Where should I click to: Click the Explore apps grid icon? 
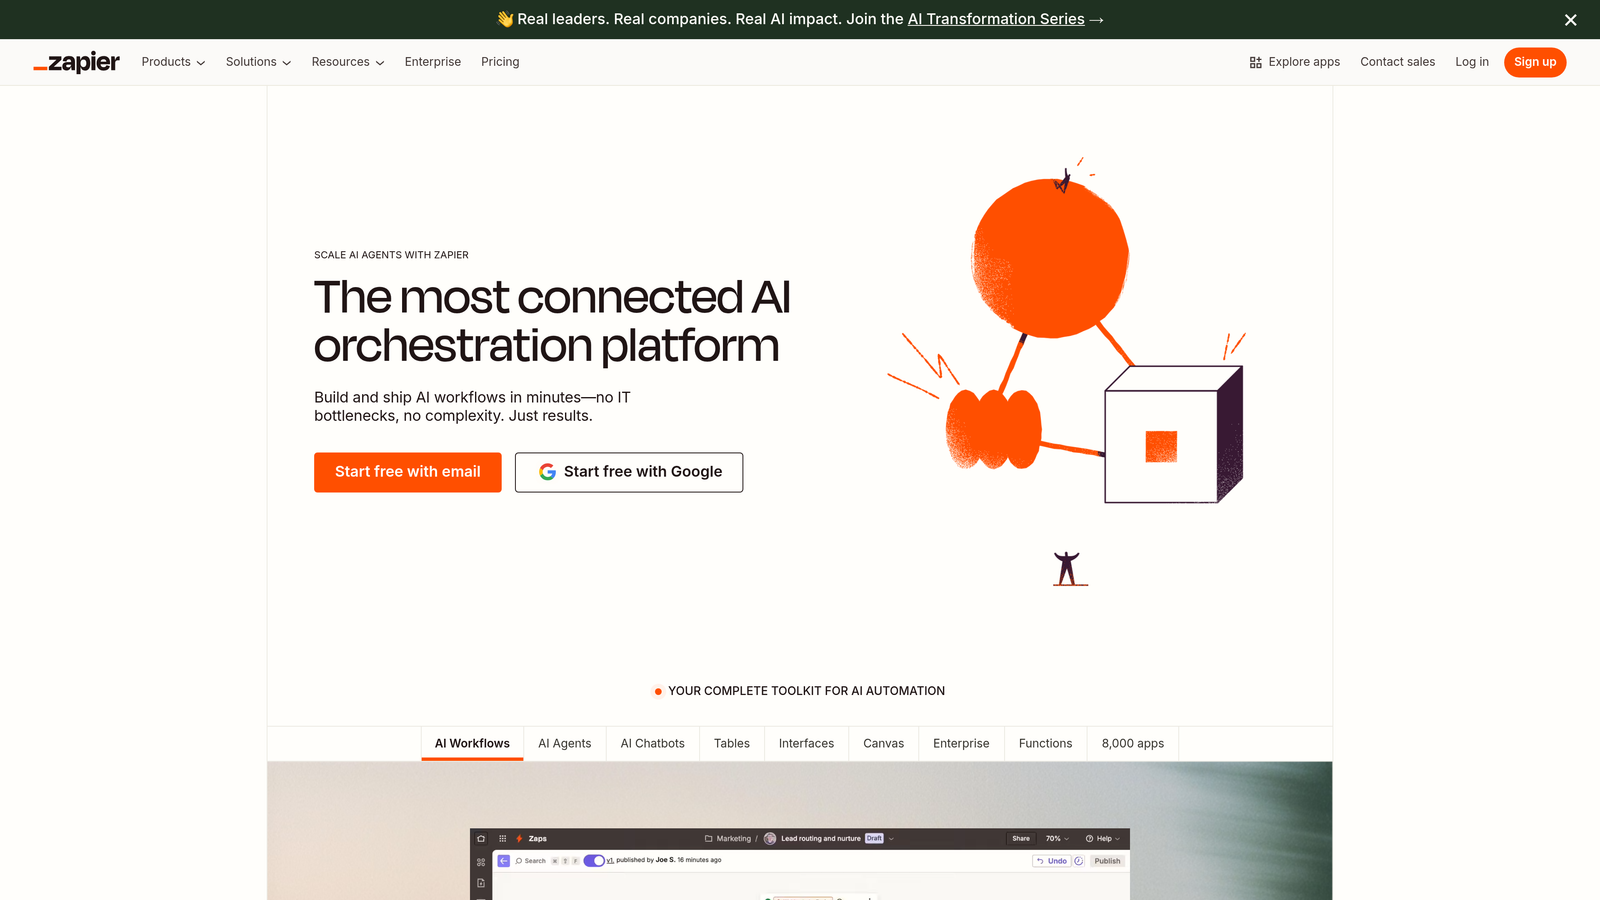click(x=1254, y=62)
